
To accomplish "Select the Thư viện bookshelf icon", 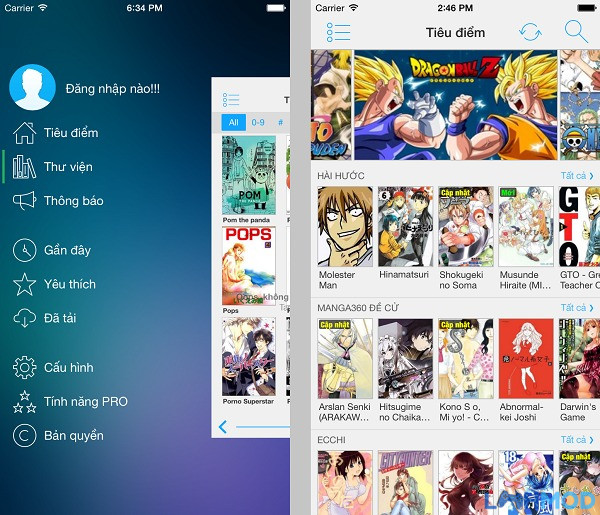I will click(24, 167).
